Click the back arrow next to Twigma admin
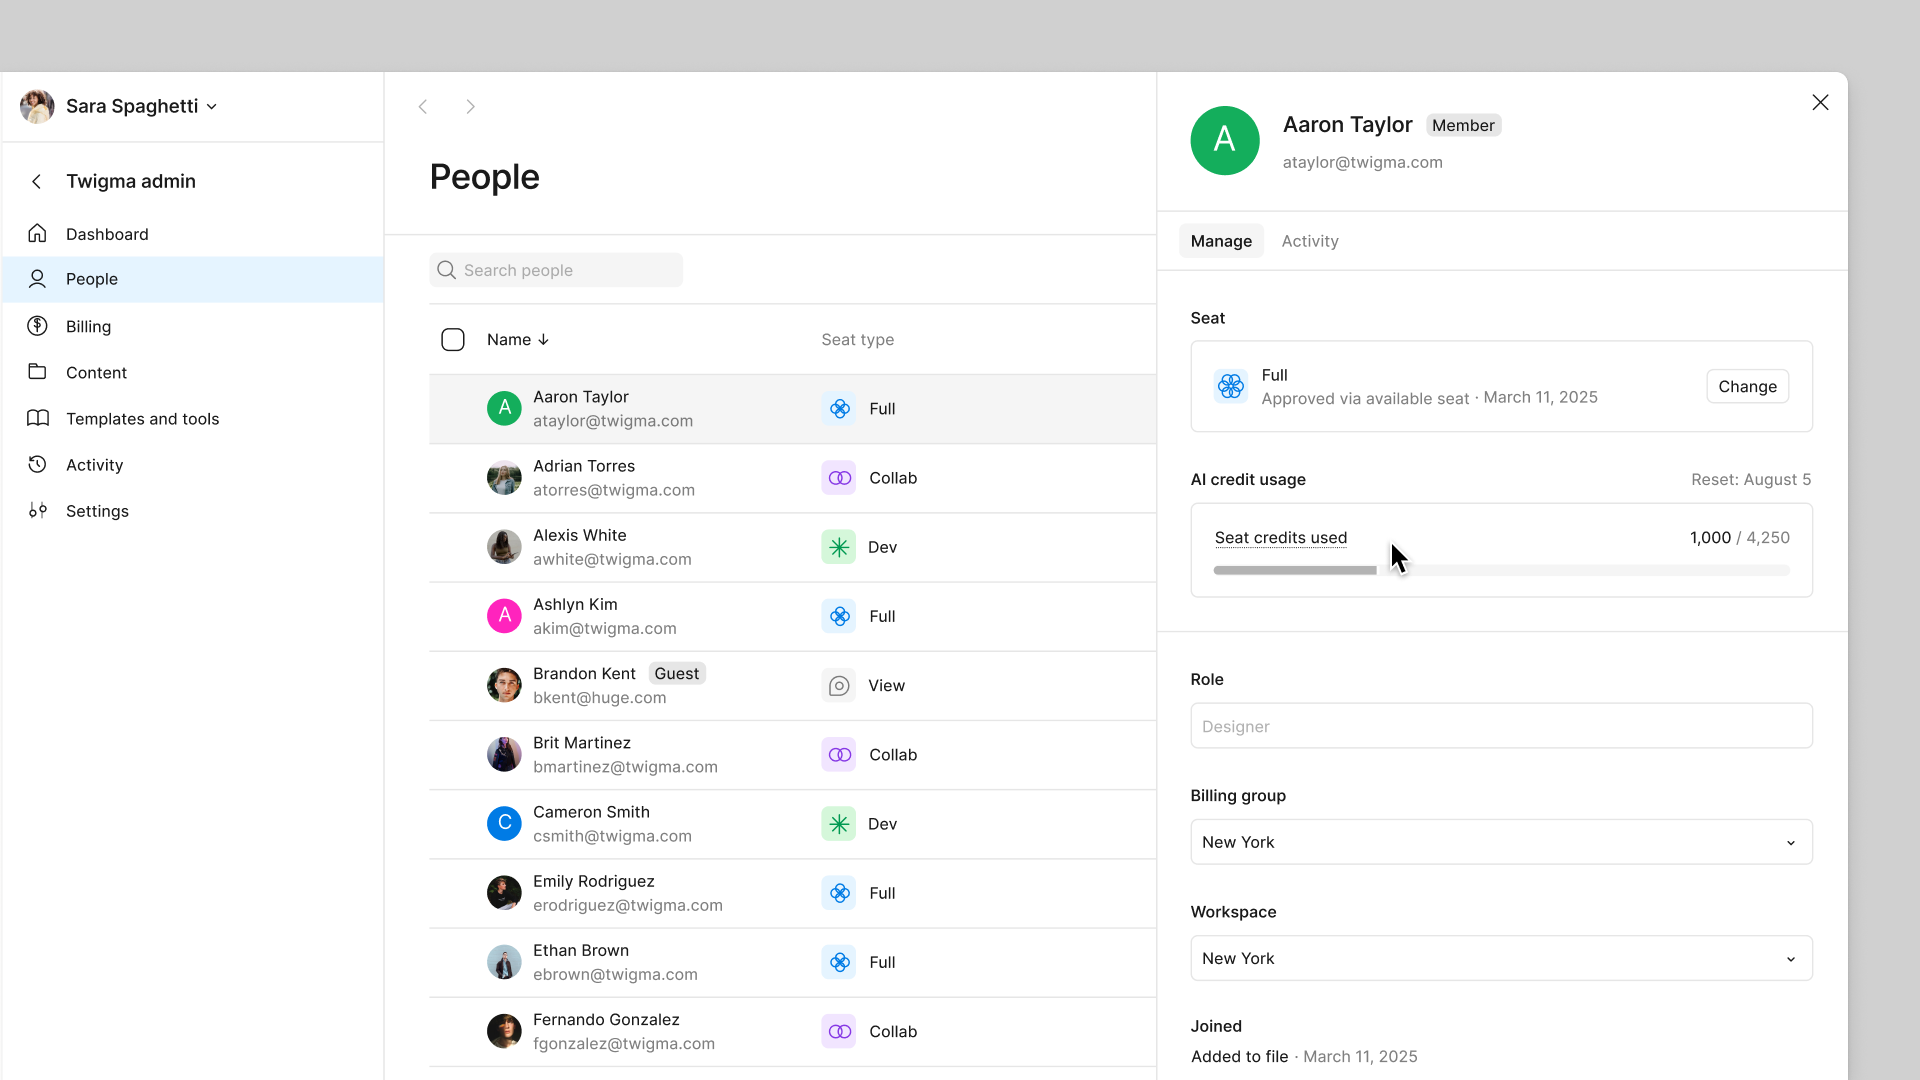 (36, 181)
